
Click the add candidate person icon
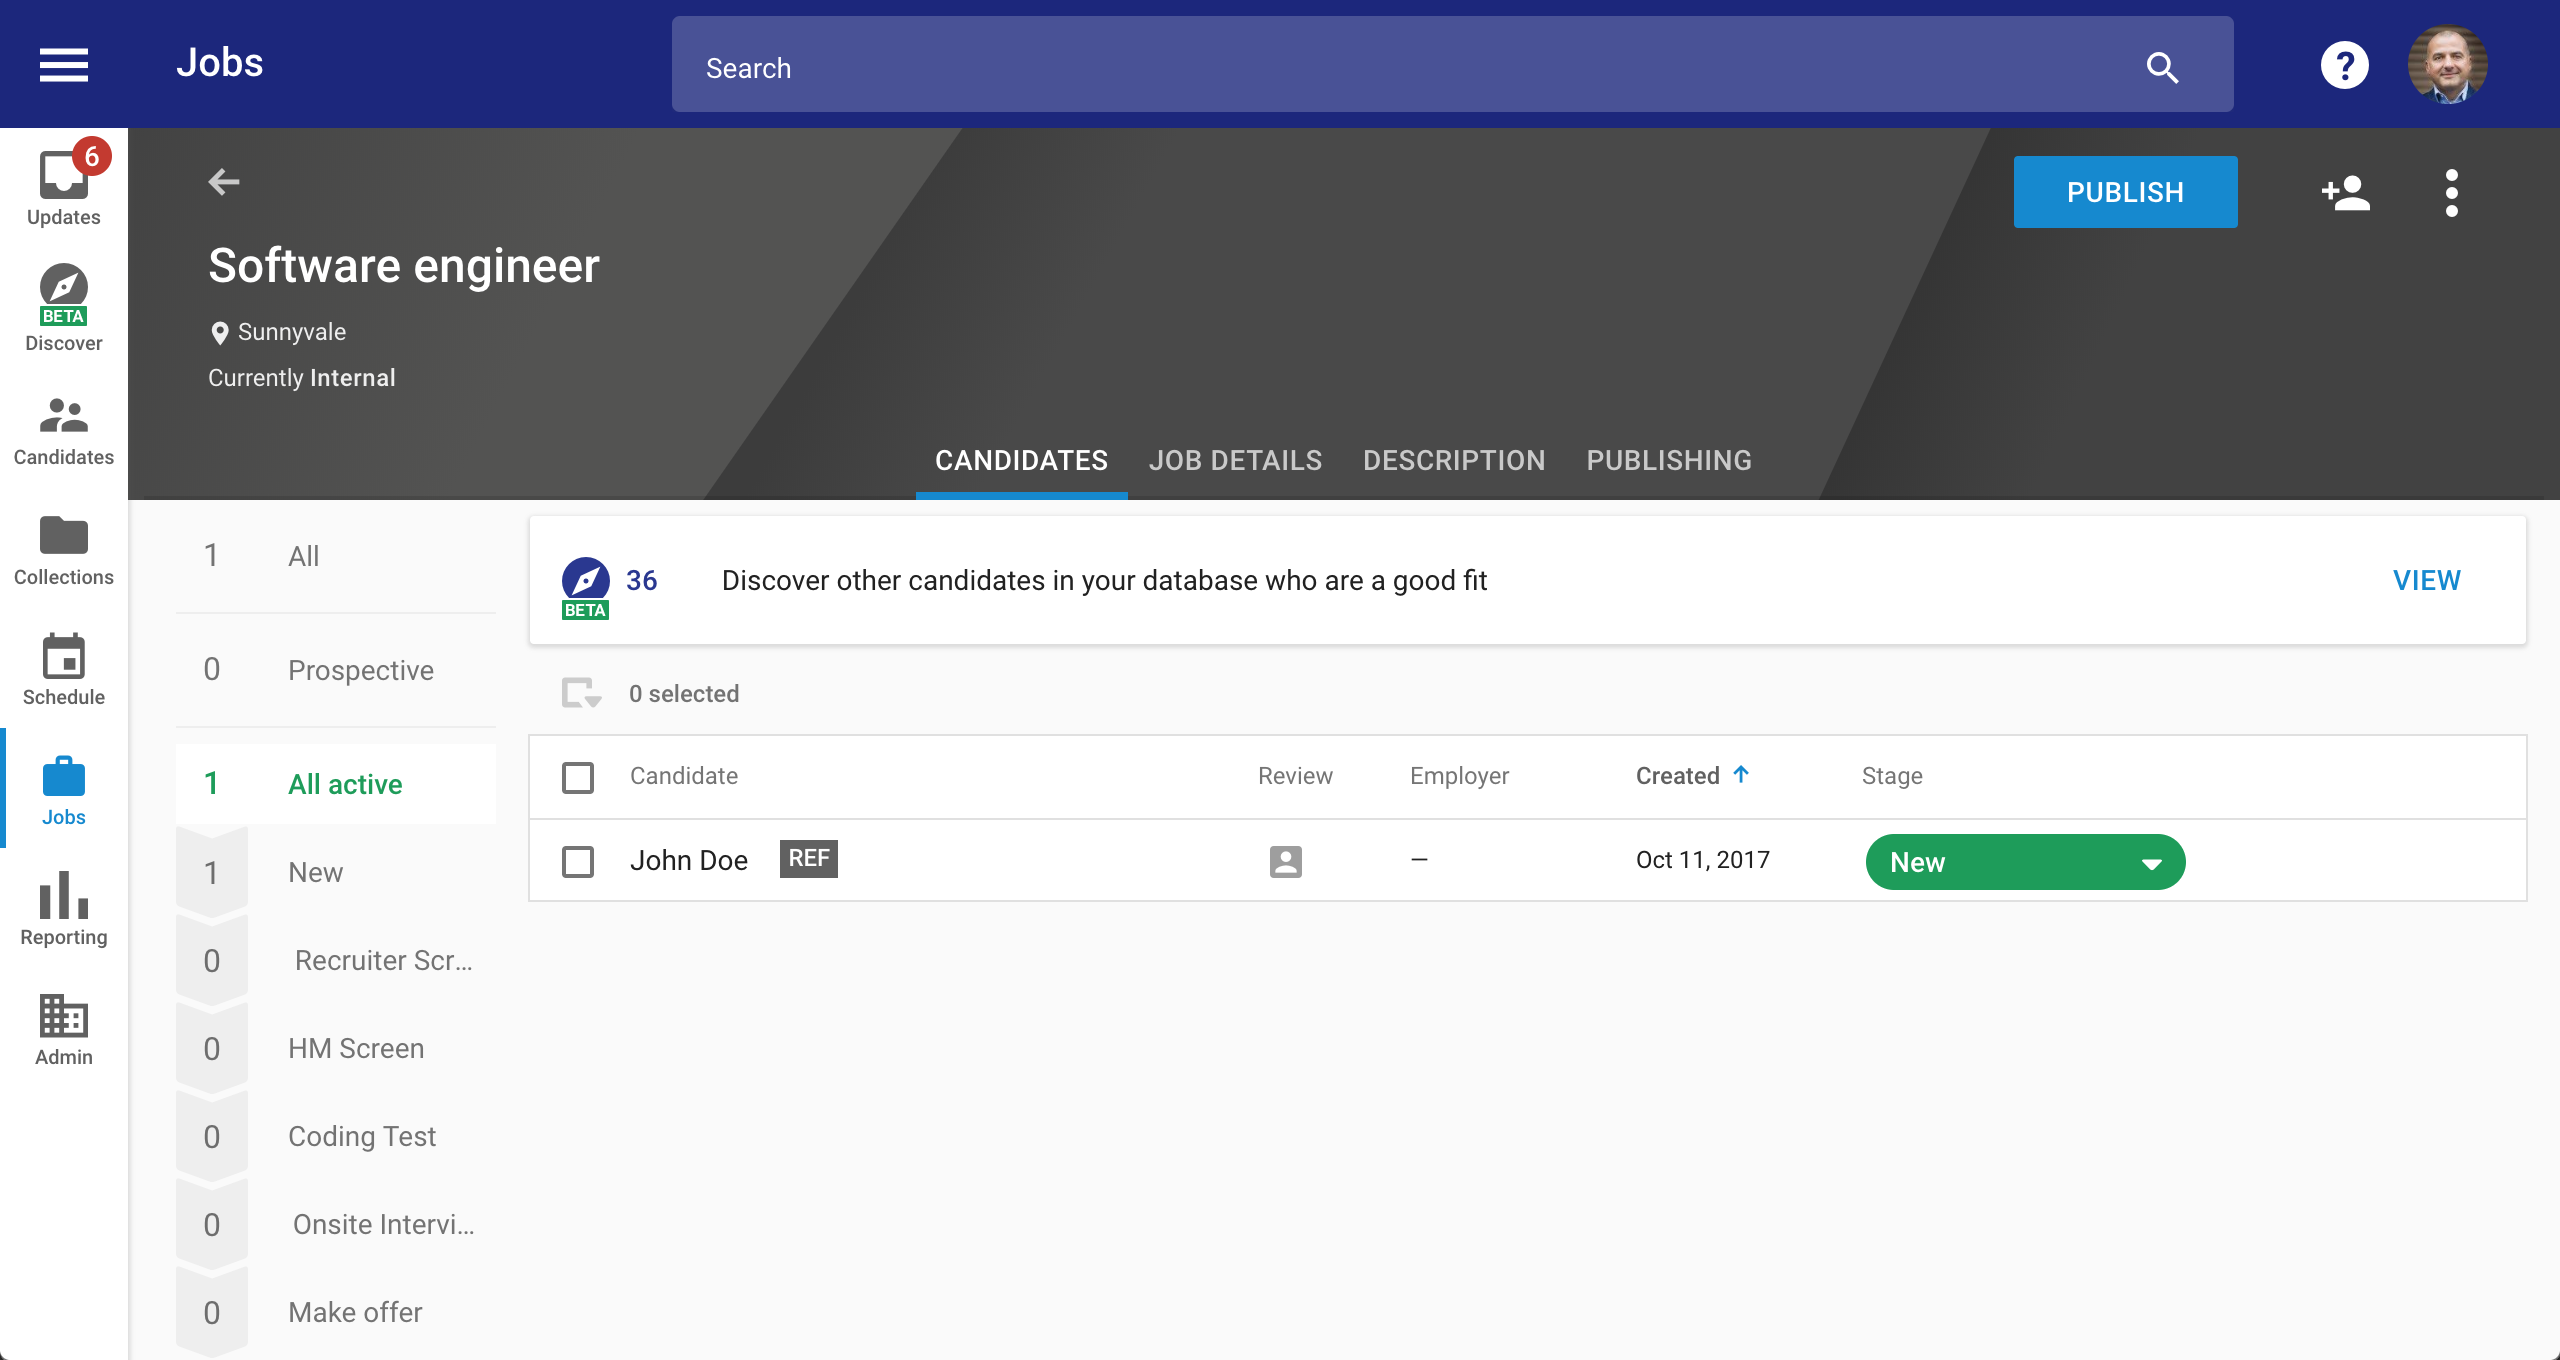coord(2345,193)
